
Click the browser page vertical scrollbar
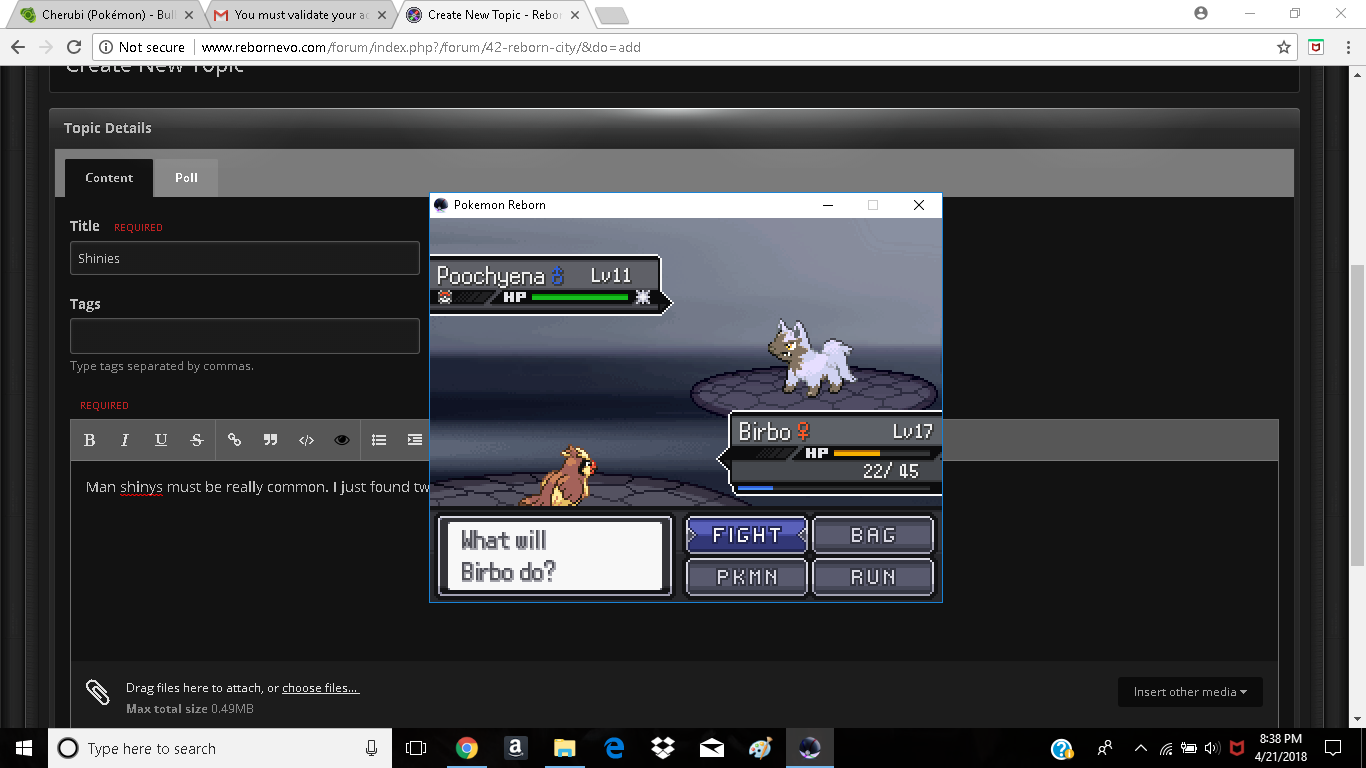(1357, 400)
